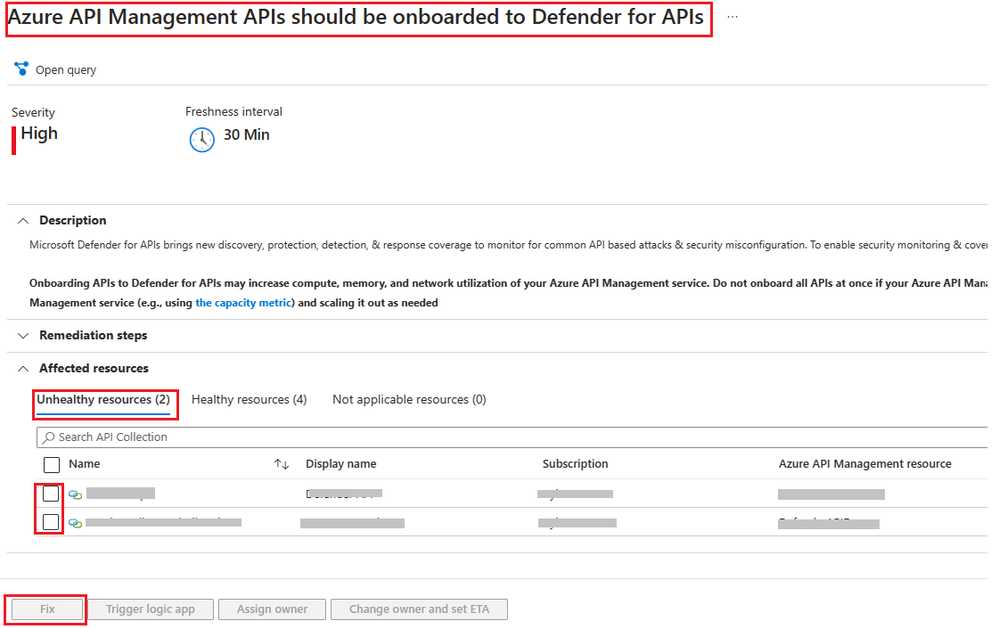999x628 pixels.
Task: Click the Freshness interval label
Action: tap(234, 111)
